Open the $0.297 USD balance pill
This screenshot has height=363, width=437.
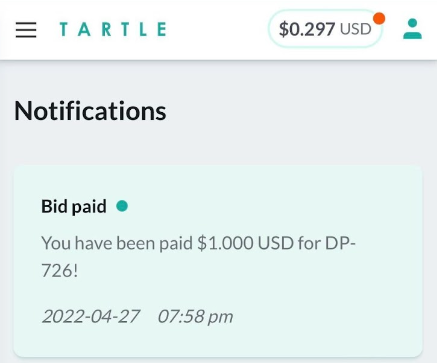[325, 29]
